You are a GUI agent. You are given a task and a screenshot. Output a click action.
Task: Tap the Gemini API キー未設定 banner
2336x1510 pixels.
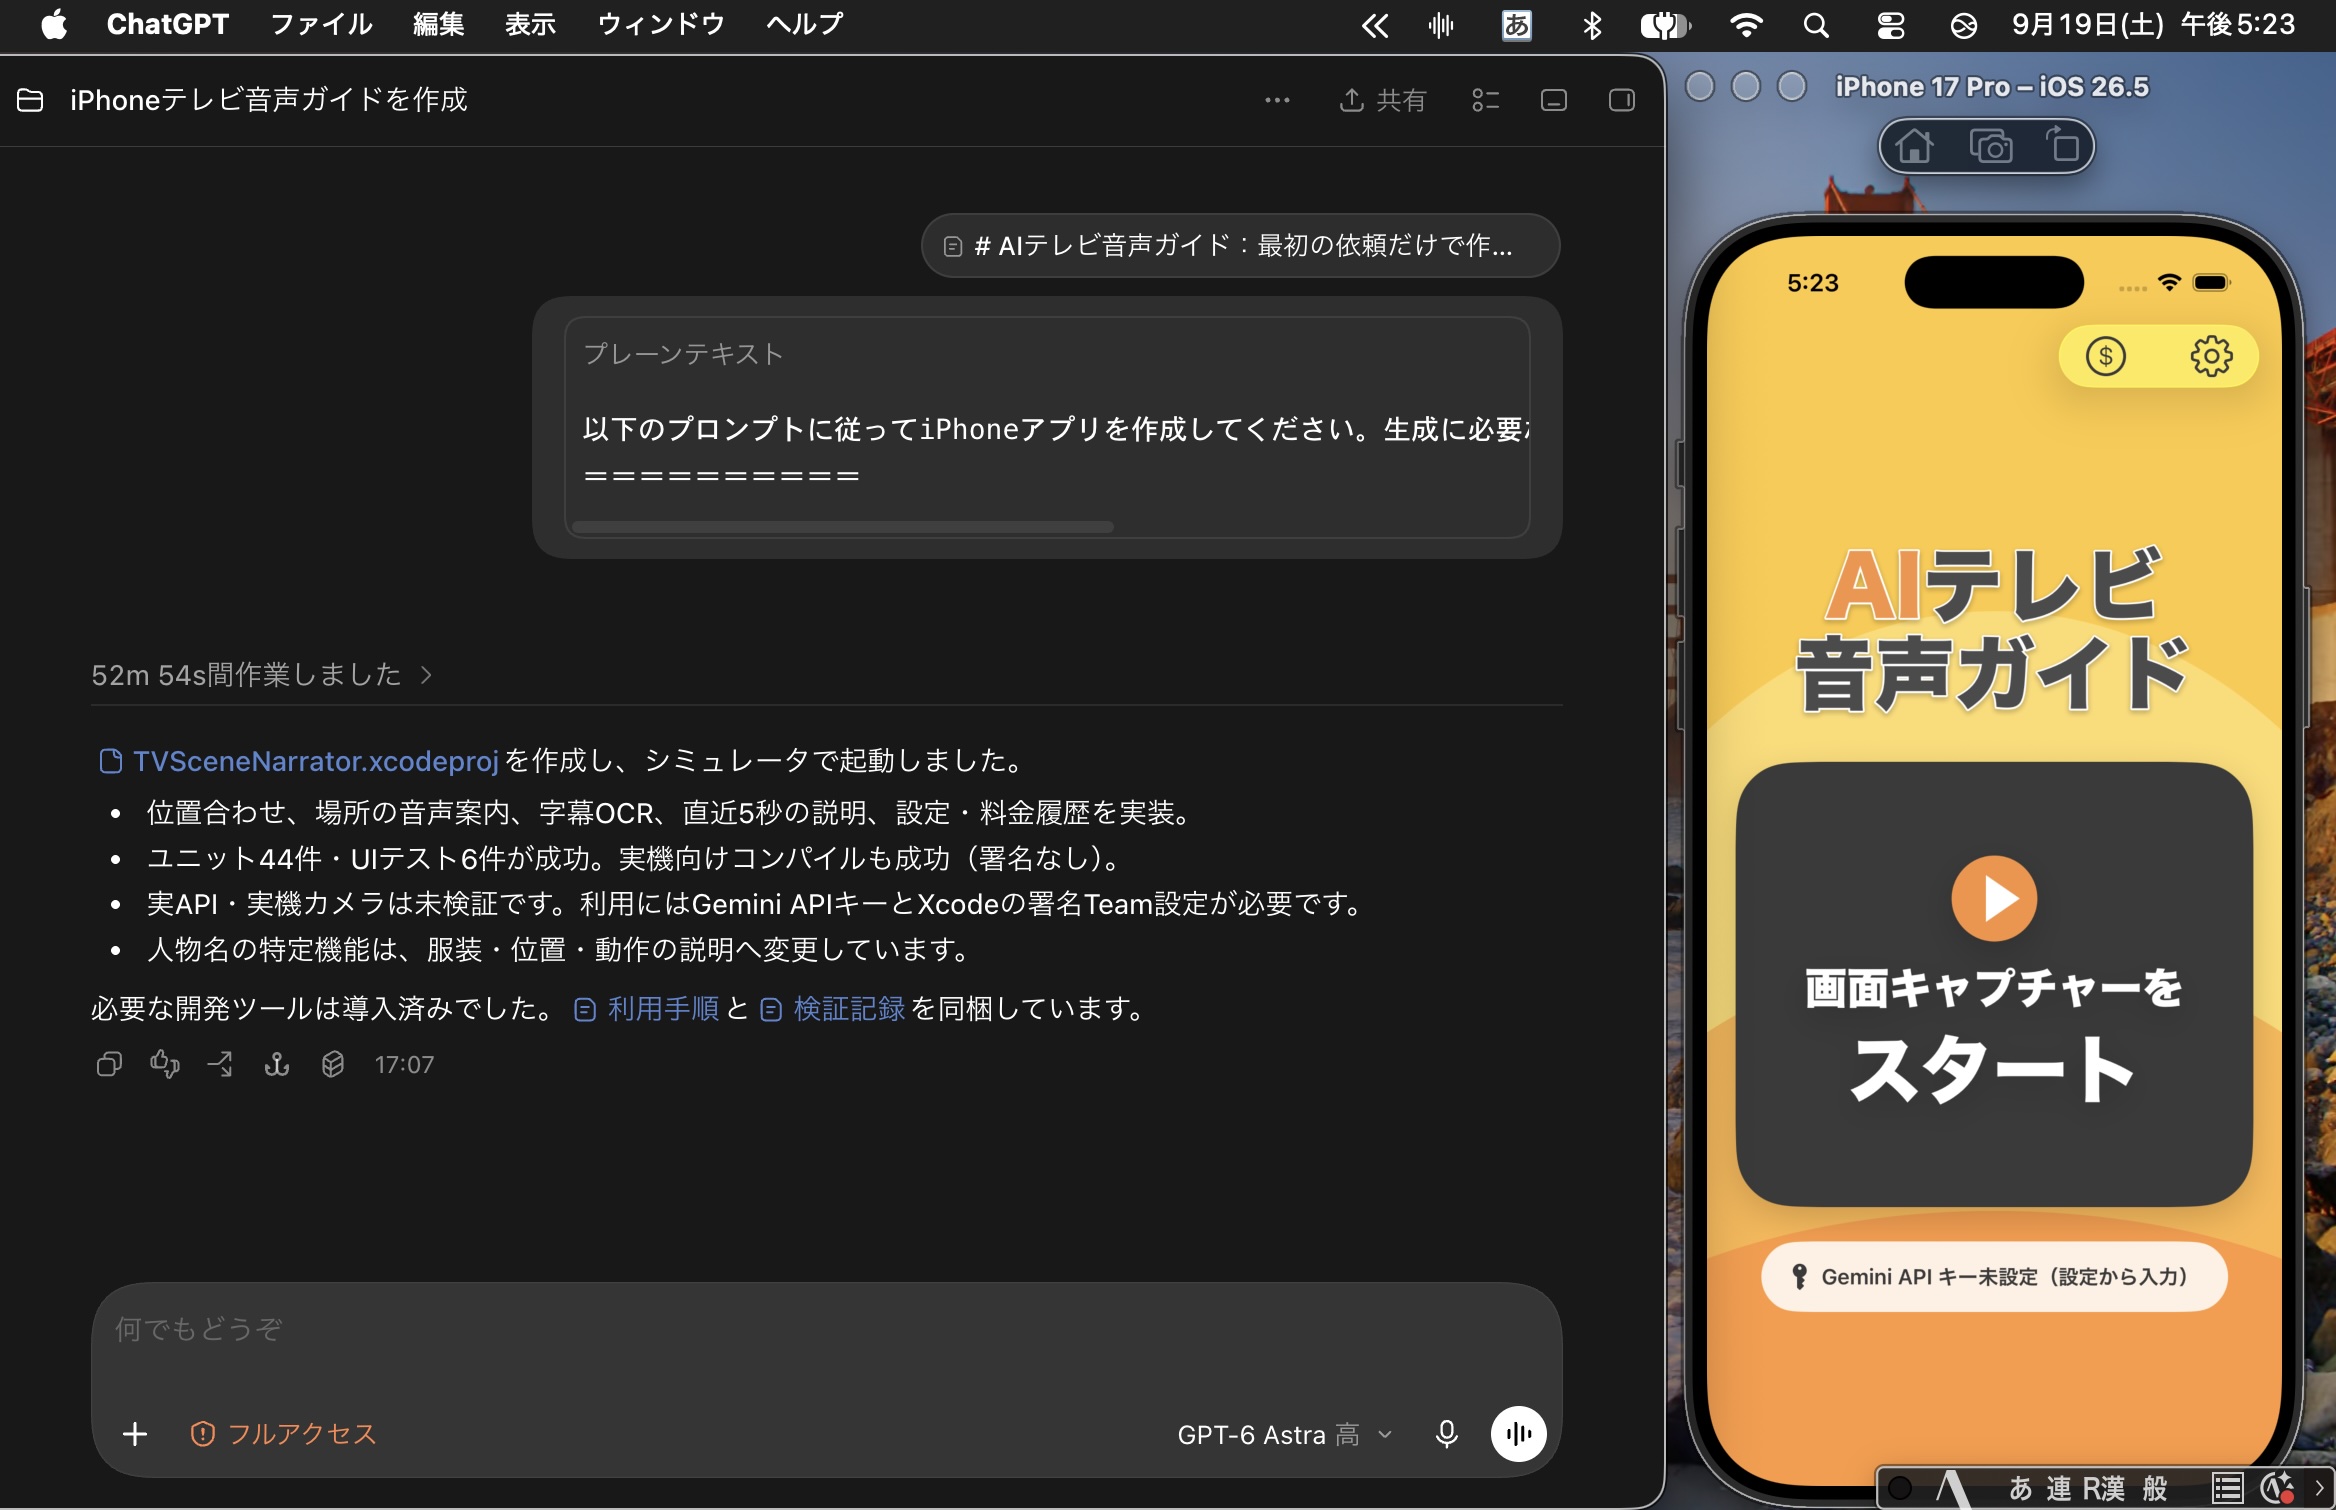pyautogui.click(x=1994, y=1276)
